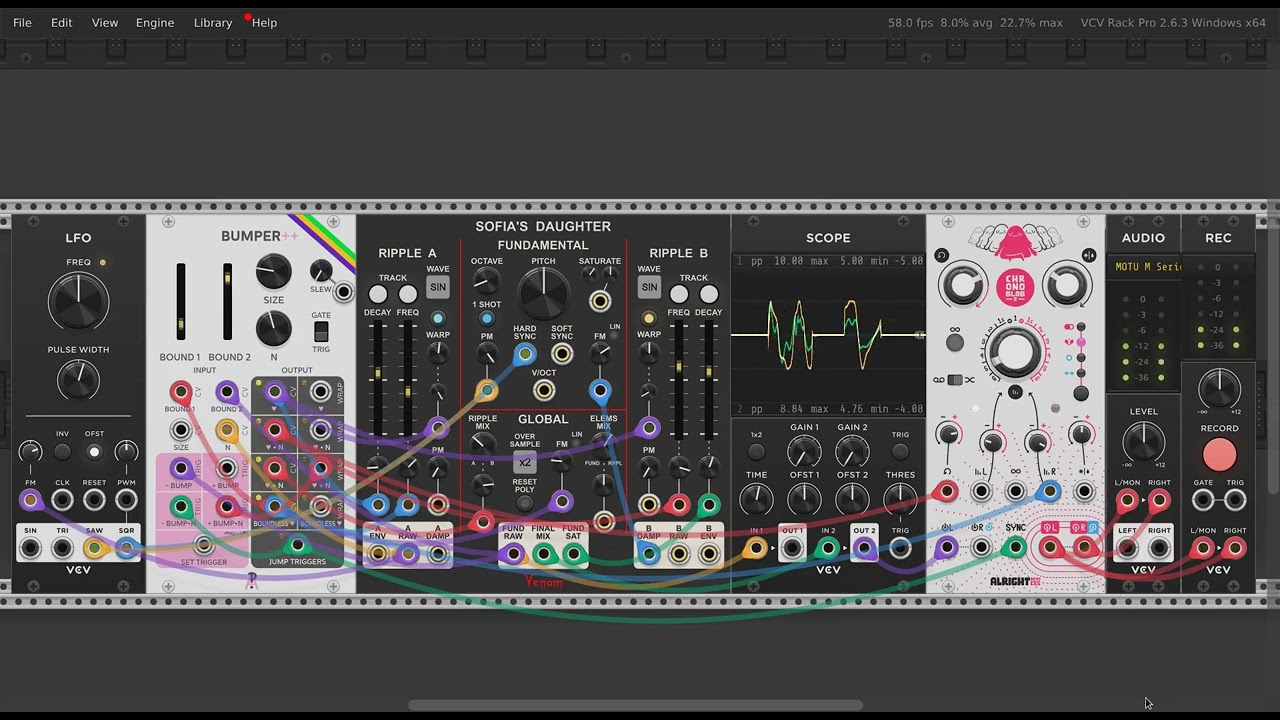The height and width of the screenshot is (720, 1280).
Task: Toggle Ripple A TRACK DECAY button
Action: tap(378, 294)
